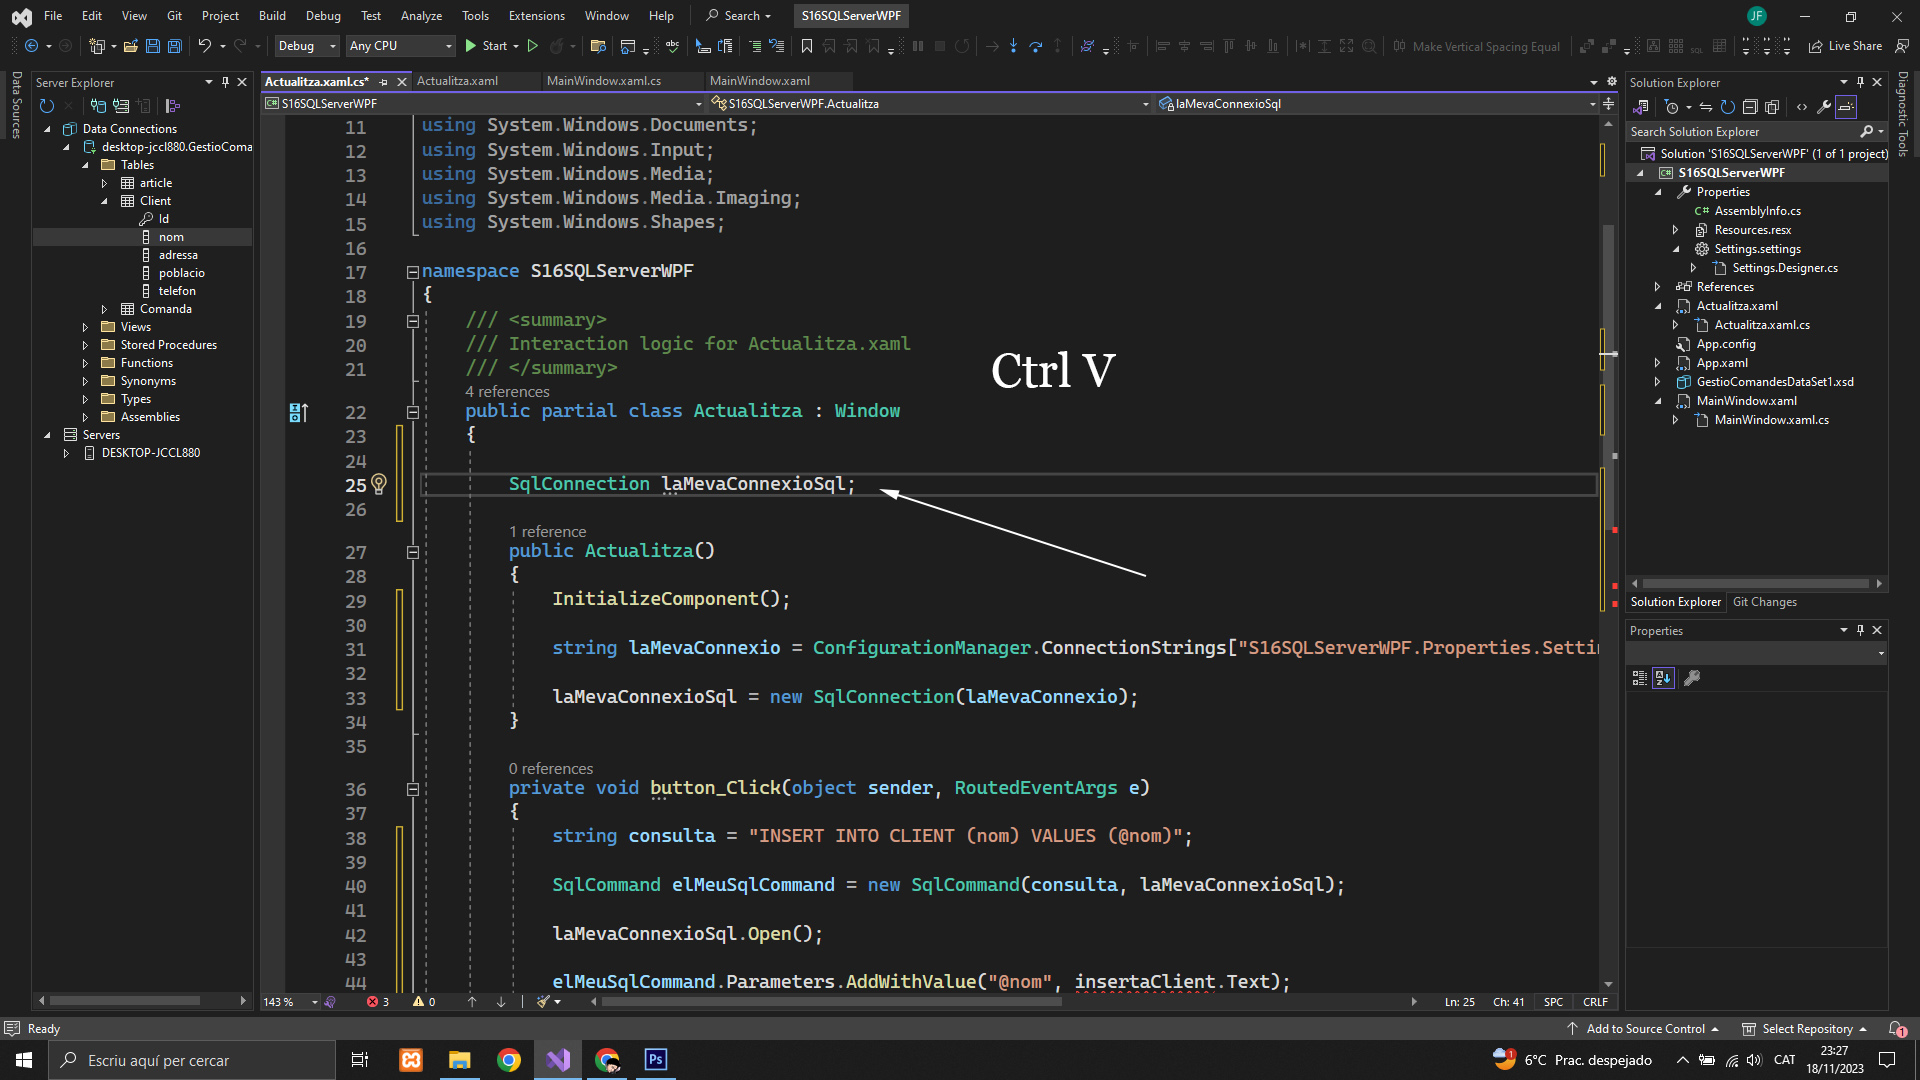
Task: Click the lightbulb quick actions icon
Action: (x=379, y=484)
